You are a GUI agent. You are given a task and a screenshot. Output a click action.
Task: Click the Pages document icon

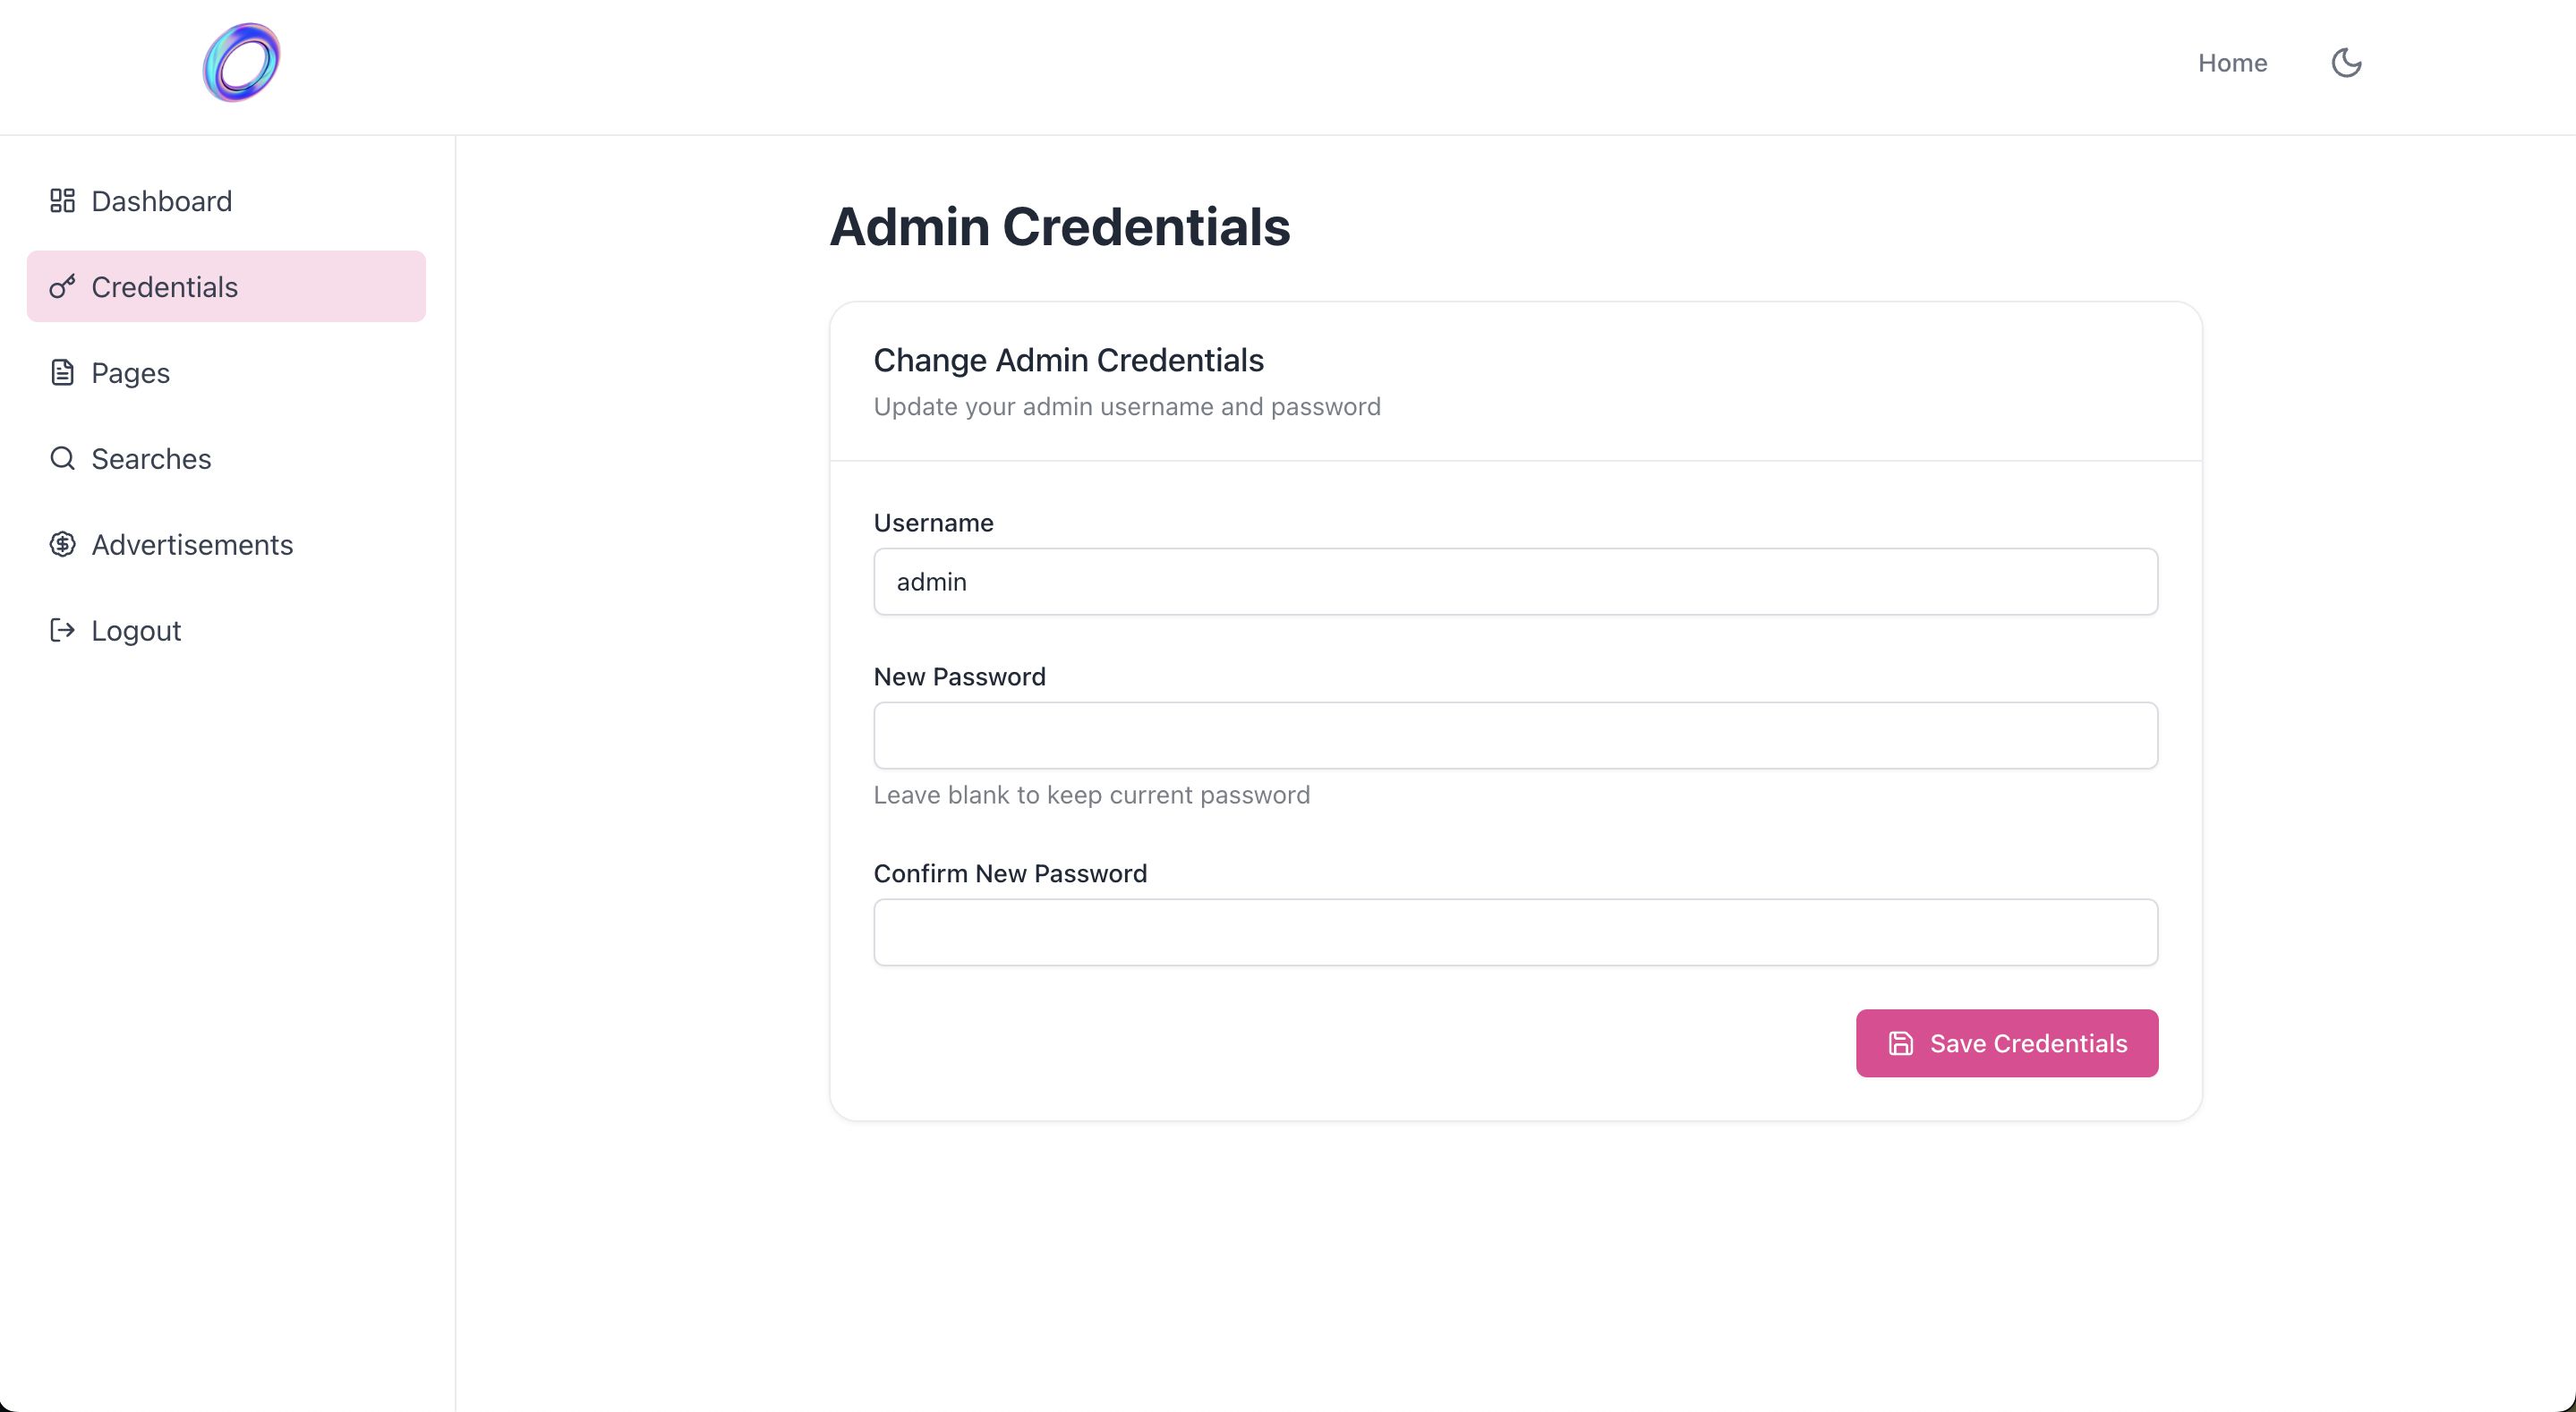(62, 373)
